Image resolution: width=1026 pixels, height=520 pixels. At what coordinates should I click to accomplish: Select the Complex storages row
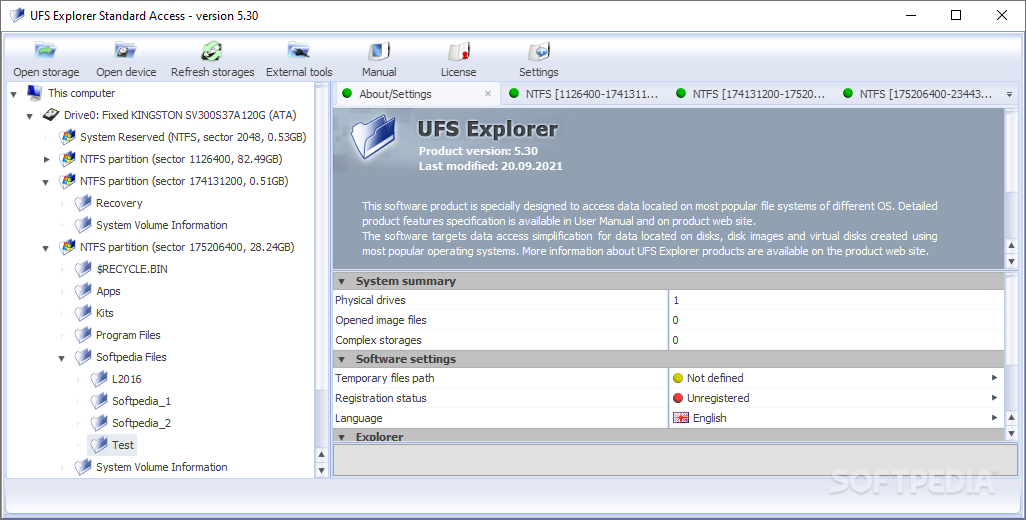(668, 340)
